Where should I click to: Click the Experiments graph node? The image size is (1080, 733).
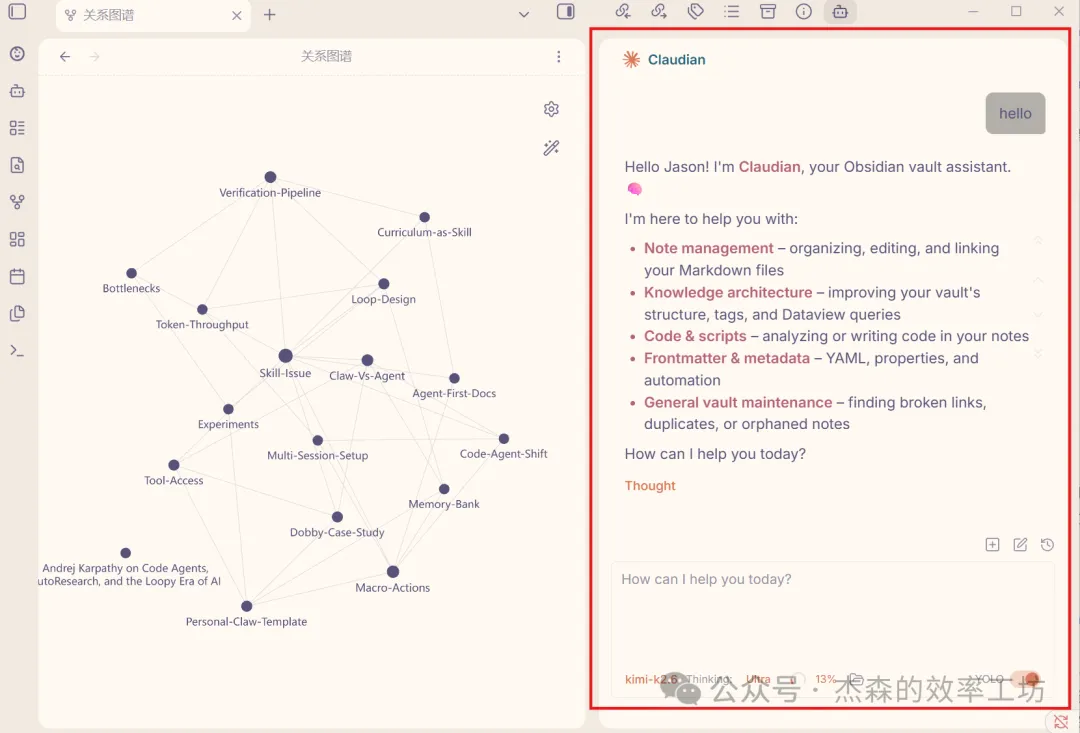click(228, 409)
